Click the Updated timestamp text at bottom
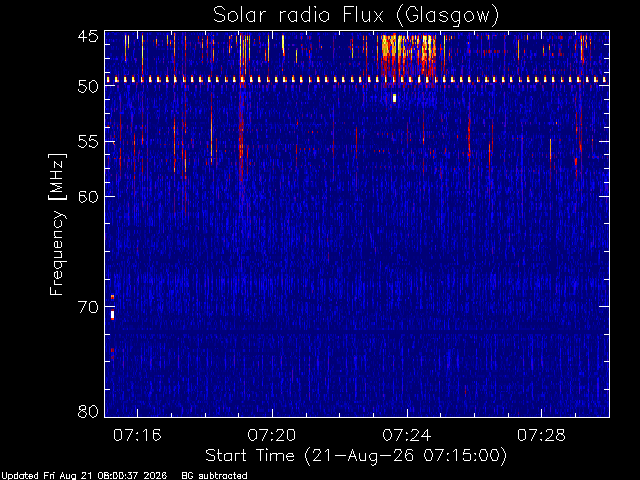 (x=83, y=476)
